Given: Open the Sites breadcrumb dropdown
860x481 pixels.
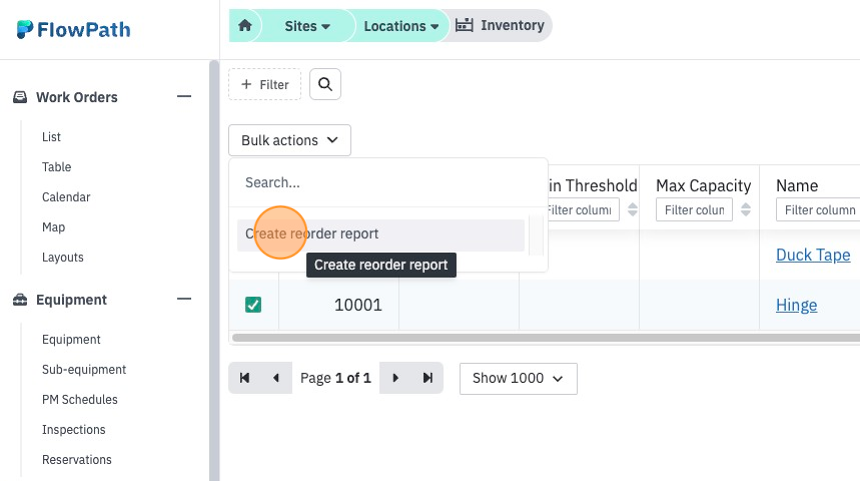Looking at the screenshot, I should 307,26.
